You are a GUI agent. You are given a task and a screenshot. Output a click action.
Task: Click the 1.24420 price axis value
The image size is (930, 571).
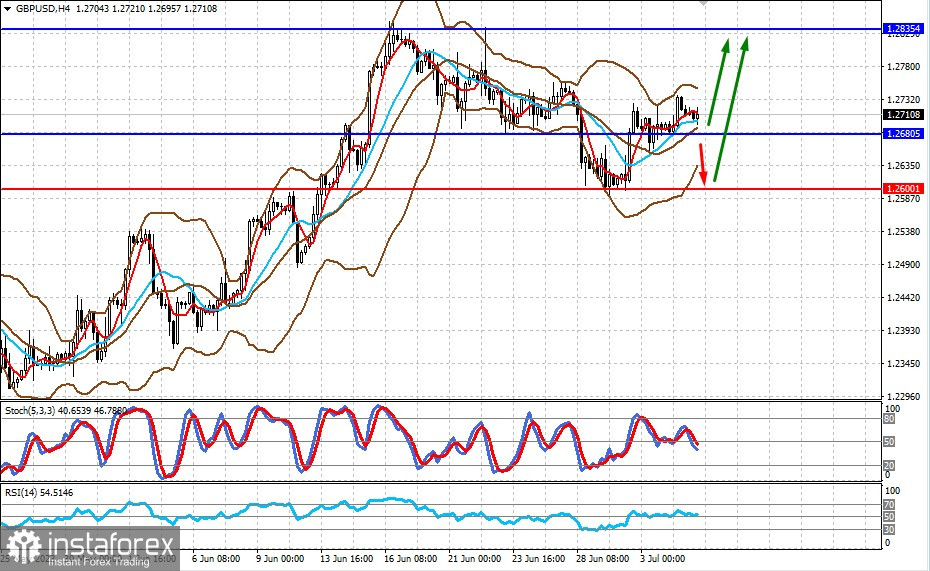903,298
